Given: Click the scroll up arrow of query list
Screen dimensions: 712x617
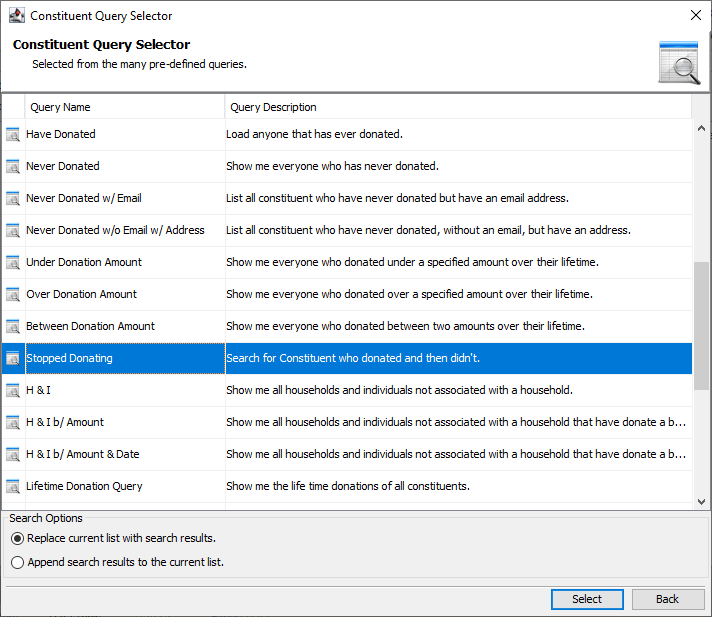Looking at the screenshot, I should (701, 128).
